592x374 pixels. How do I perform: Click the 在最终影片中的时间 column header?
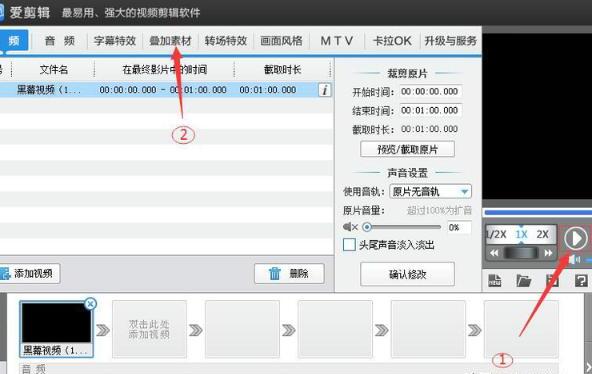(x=164, y=69)
